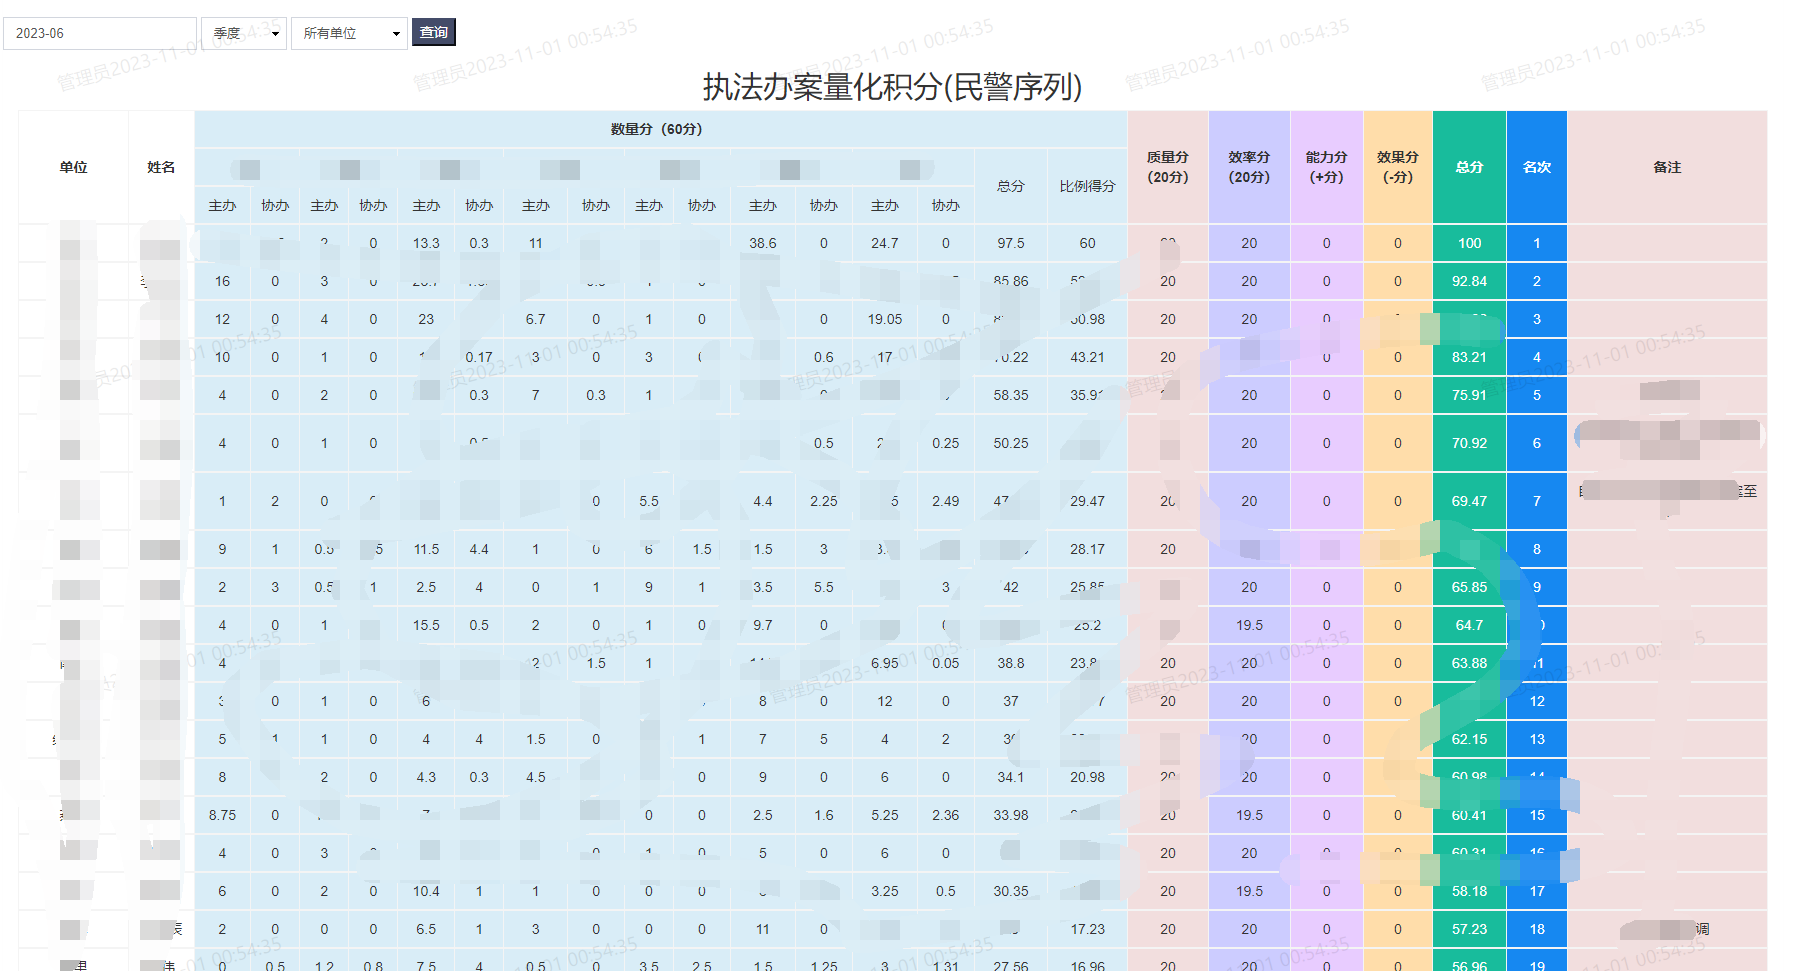Select the total score cell 75.91
Screen dimensions: 1795x971
click(1469, 395)
